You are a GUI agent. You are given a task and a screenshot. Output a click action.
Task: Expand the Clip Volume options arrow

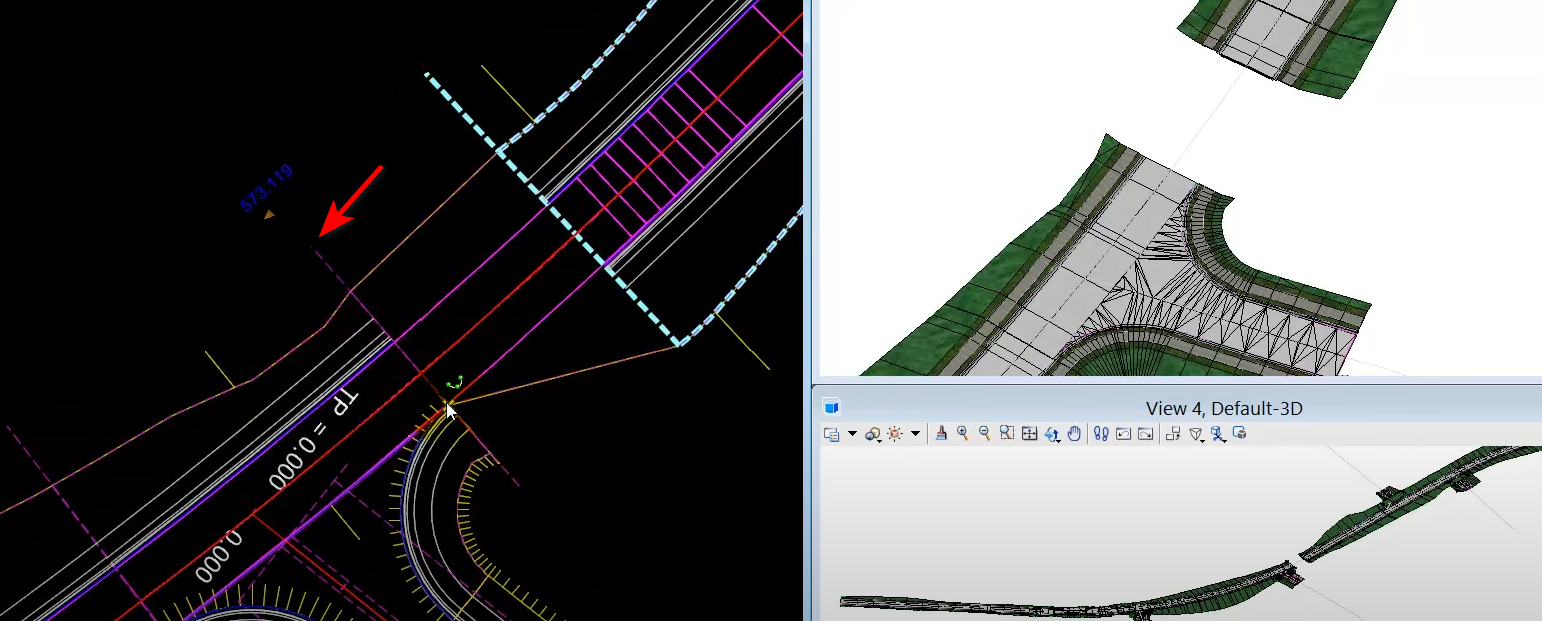coord(1203,439)
